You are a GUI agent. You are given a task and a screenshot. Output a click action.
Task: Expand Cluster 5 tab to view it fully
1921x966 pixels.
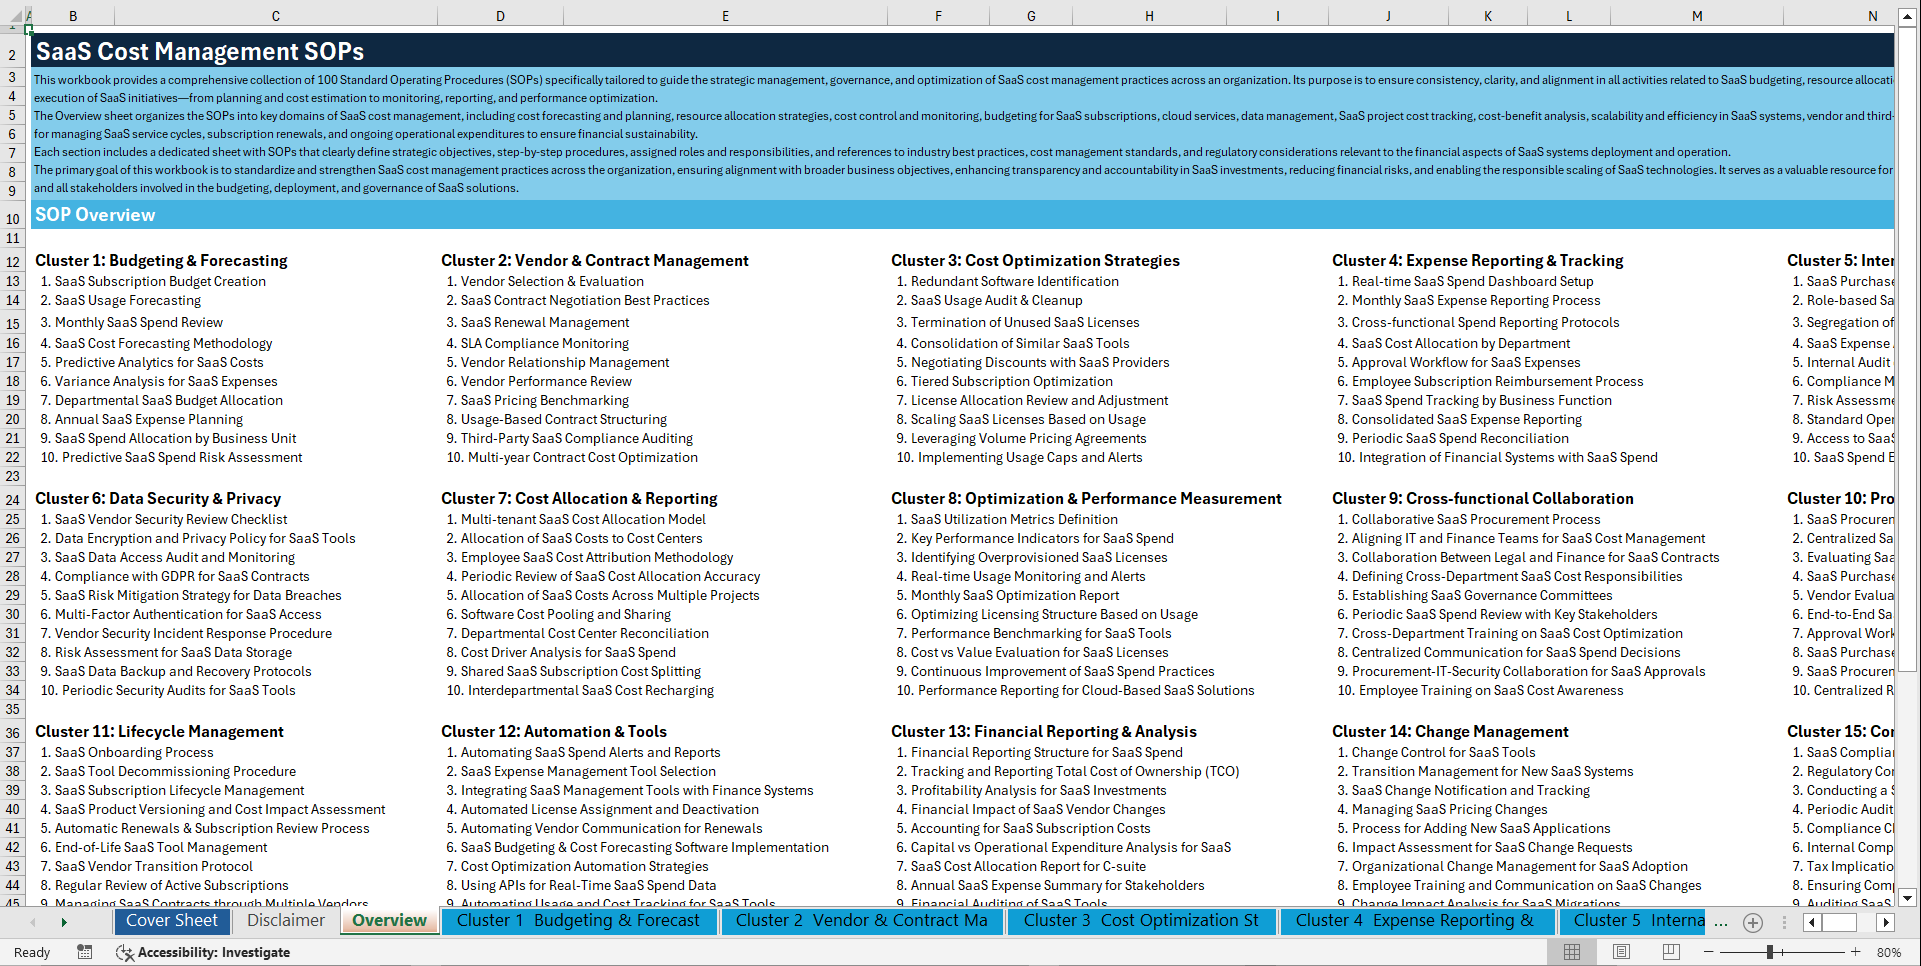1634,921
